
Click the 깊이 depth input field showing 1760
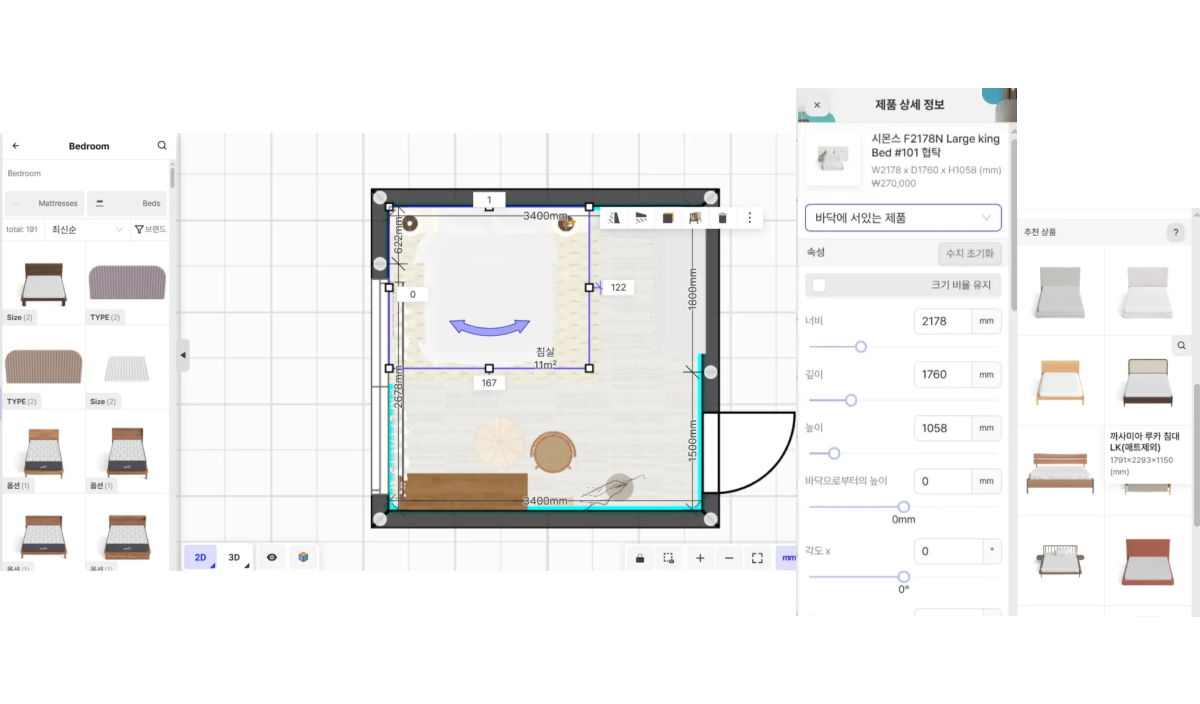(x=943, y=374)
